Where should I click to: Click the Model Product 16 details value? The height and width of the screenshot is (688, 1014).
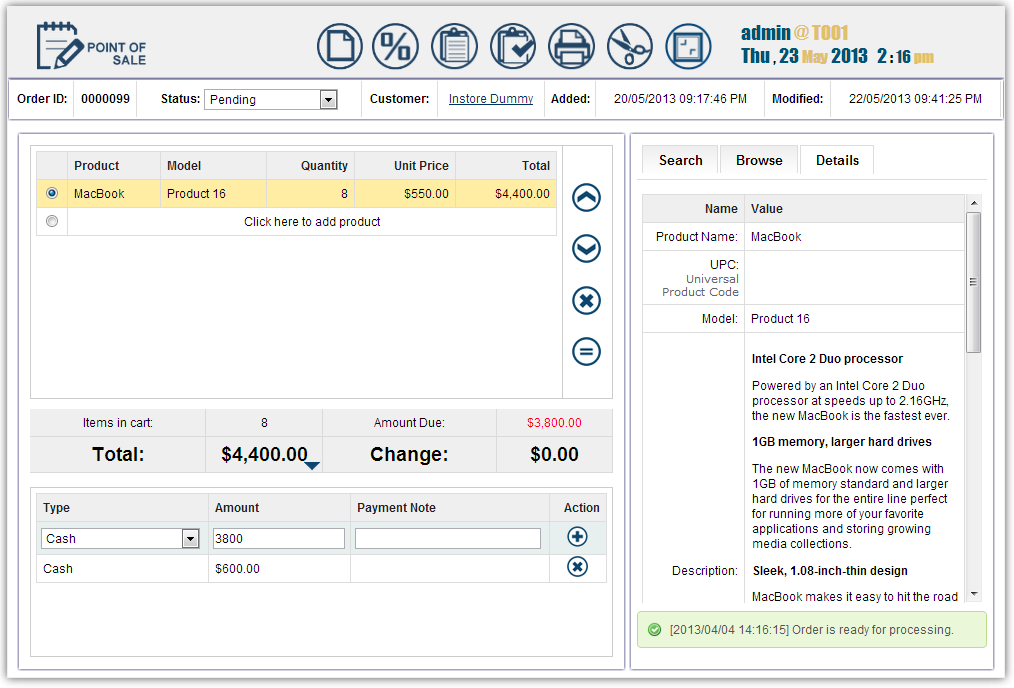780,319
